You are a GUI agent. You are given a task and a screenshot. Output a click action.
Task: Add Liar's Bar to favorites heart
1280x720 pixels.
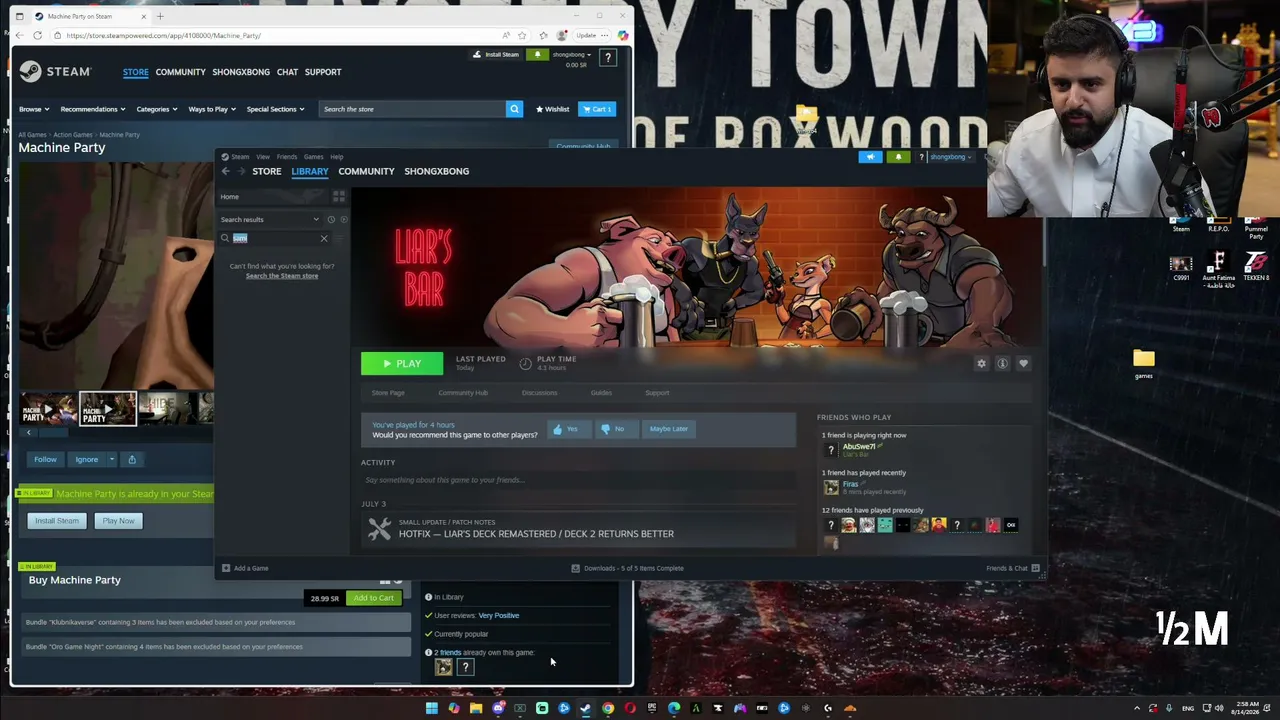point(1023,363)
